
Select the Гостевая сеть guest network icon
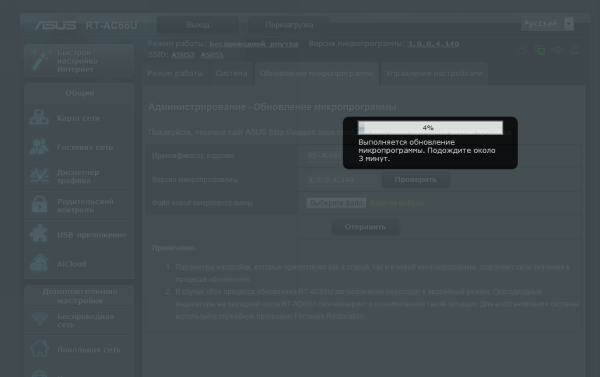pos(39,147)
